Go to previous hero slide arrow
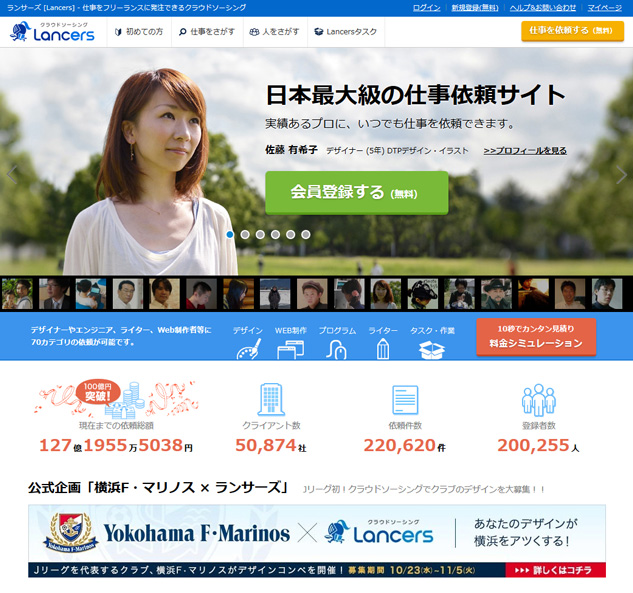633x593 pixels. coord(12,172)
